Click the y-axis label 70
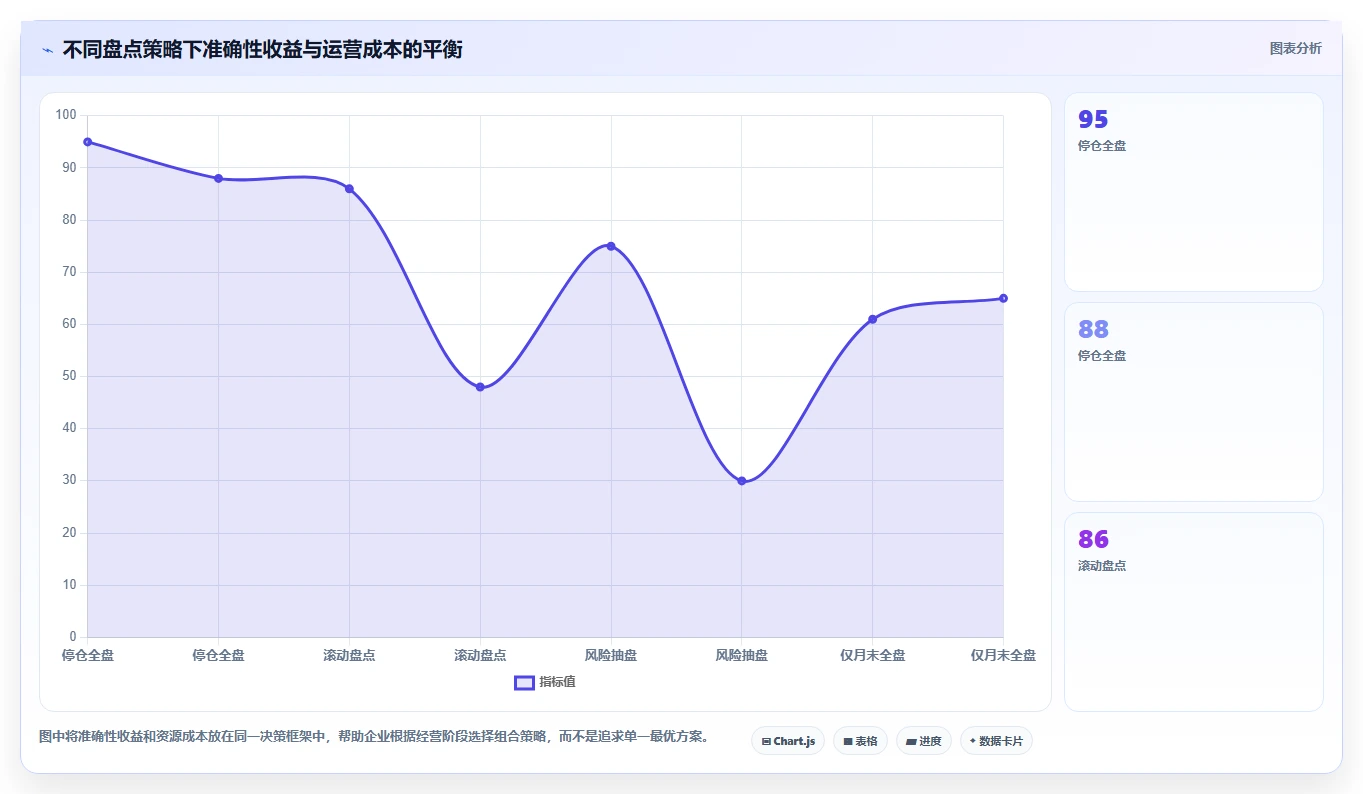 pyautogui.click(x=69, y=272)
